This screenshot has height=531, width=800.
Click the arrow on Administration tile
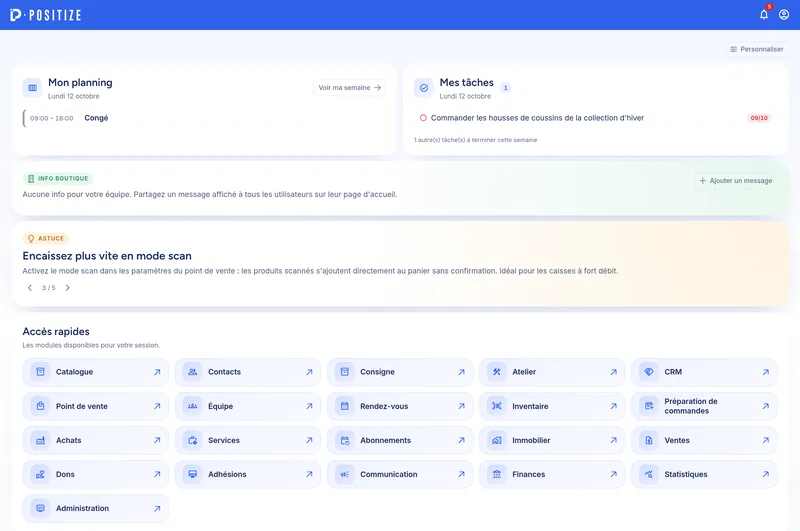[157, 509]
